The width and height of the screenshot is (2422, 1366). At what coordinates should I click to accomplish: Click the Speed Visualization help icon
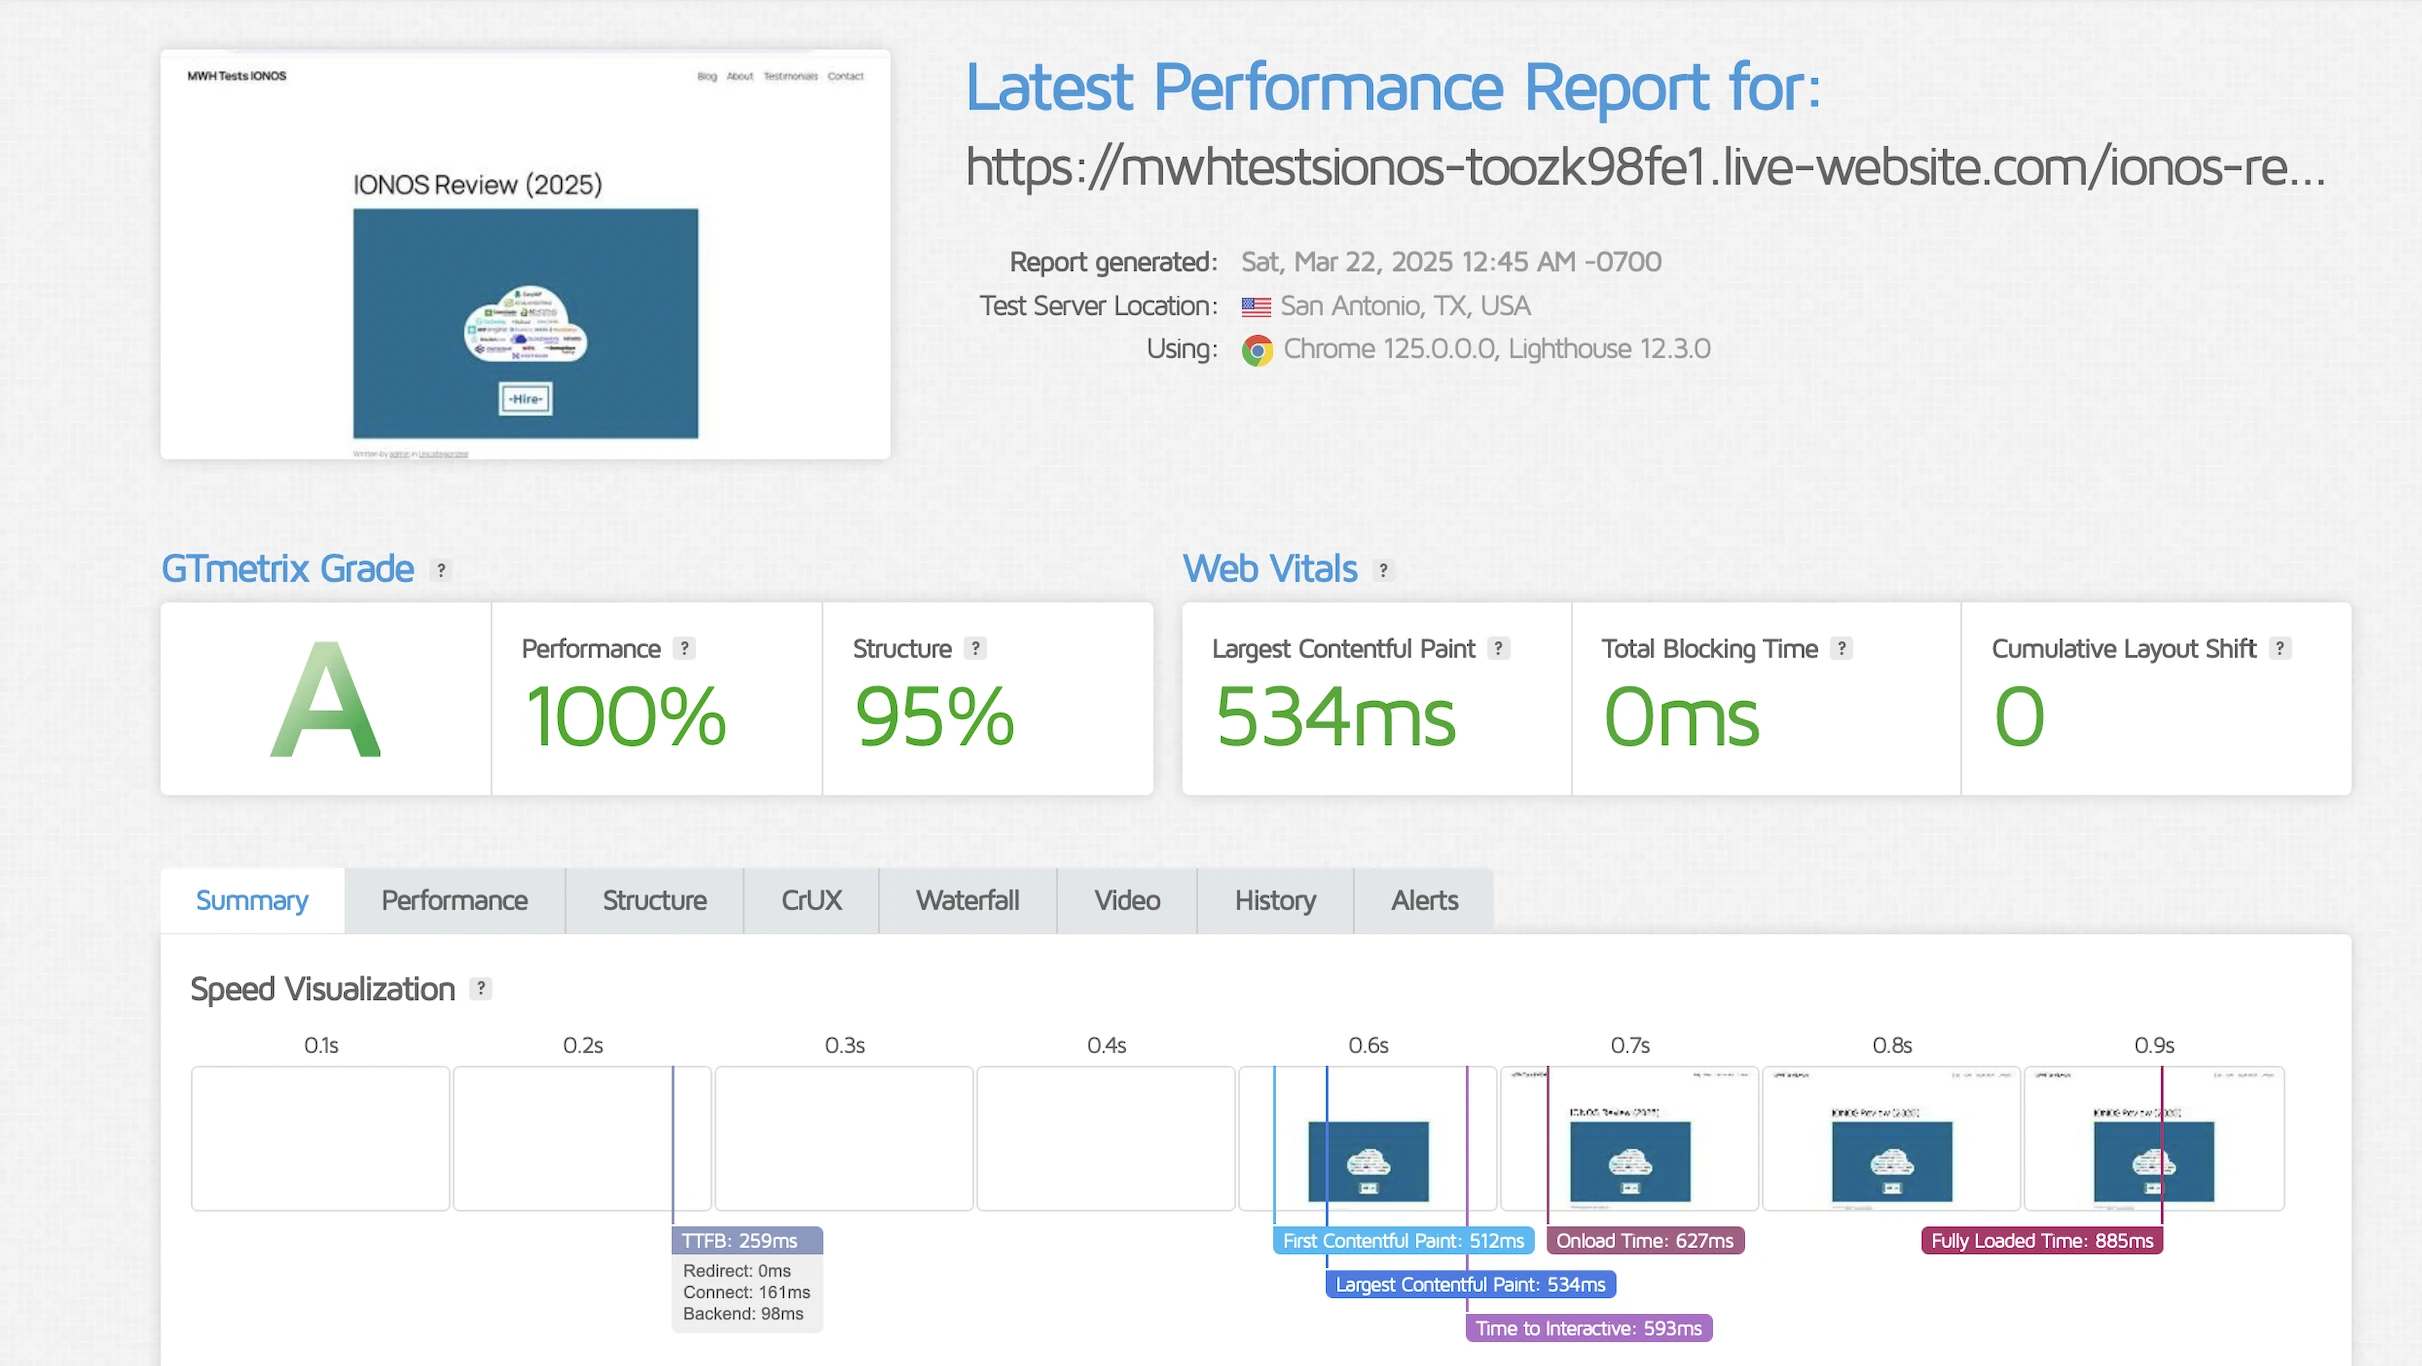click(x=481, y=988)
